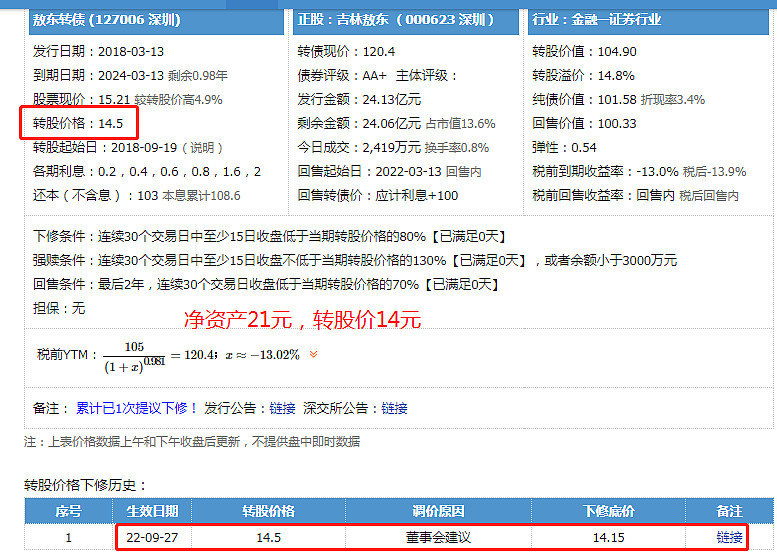The width and height of the screenshot is (777, 552).
Task: Click the 债券评级：AA+ text
Action: (x=342, y=75)
